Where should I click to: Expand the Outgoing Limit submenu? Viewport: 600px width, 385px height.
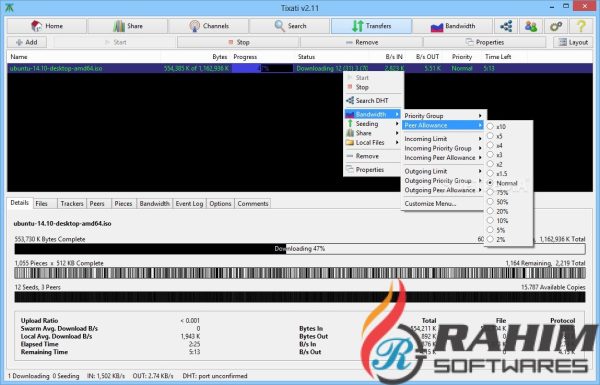[443, 171]
